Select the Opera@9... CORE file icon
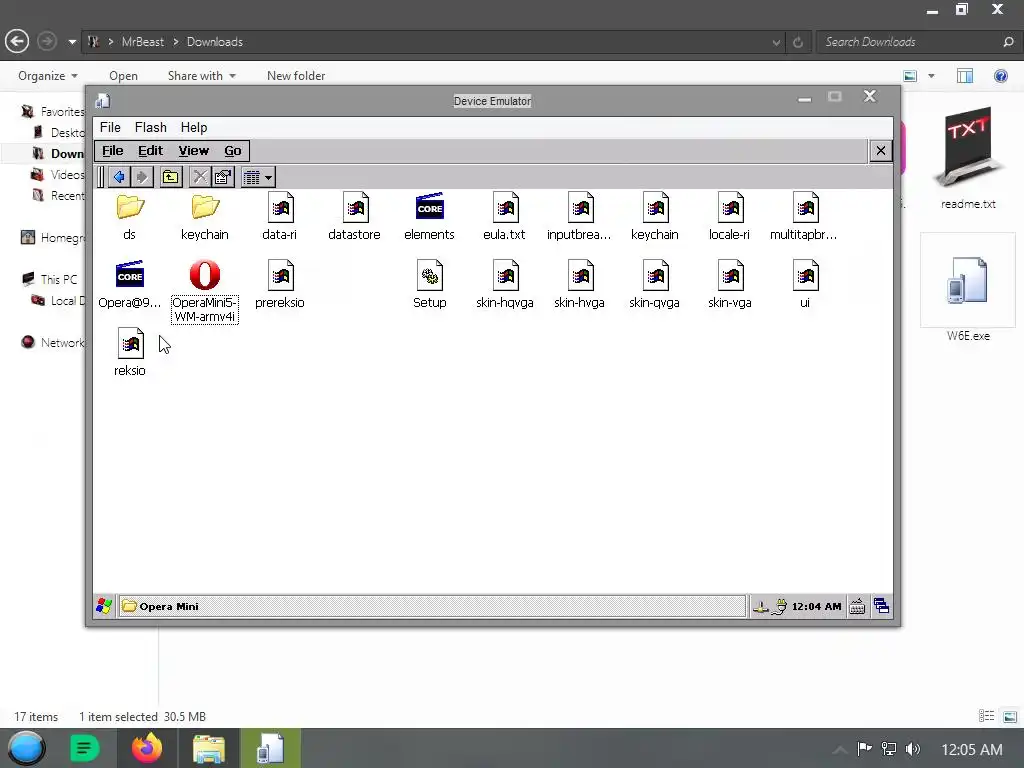Viewport: 1024px width, 768px height. 130,275
